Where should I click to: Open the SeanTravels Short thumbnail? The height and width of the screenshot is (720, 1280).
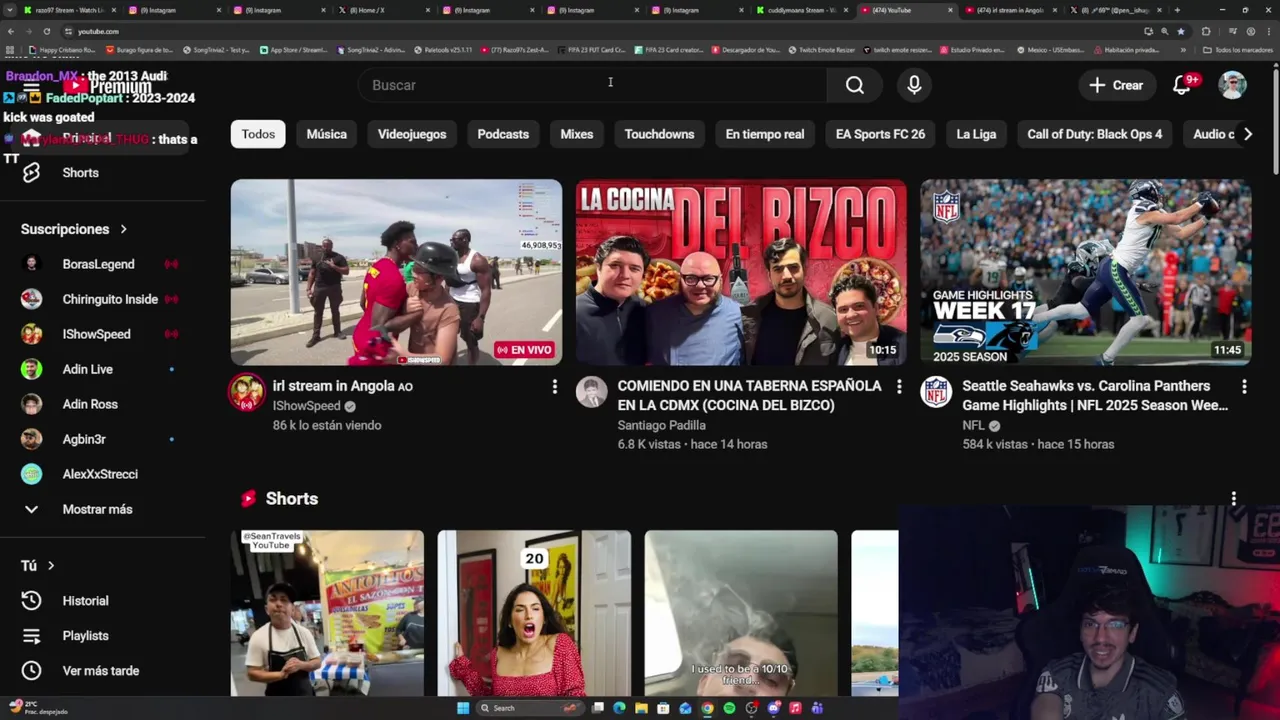327,613
